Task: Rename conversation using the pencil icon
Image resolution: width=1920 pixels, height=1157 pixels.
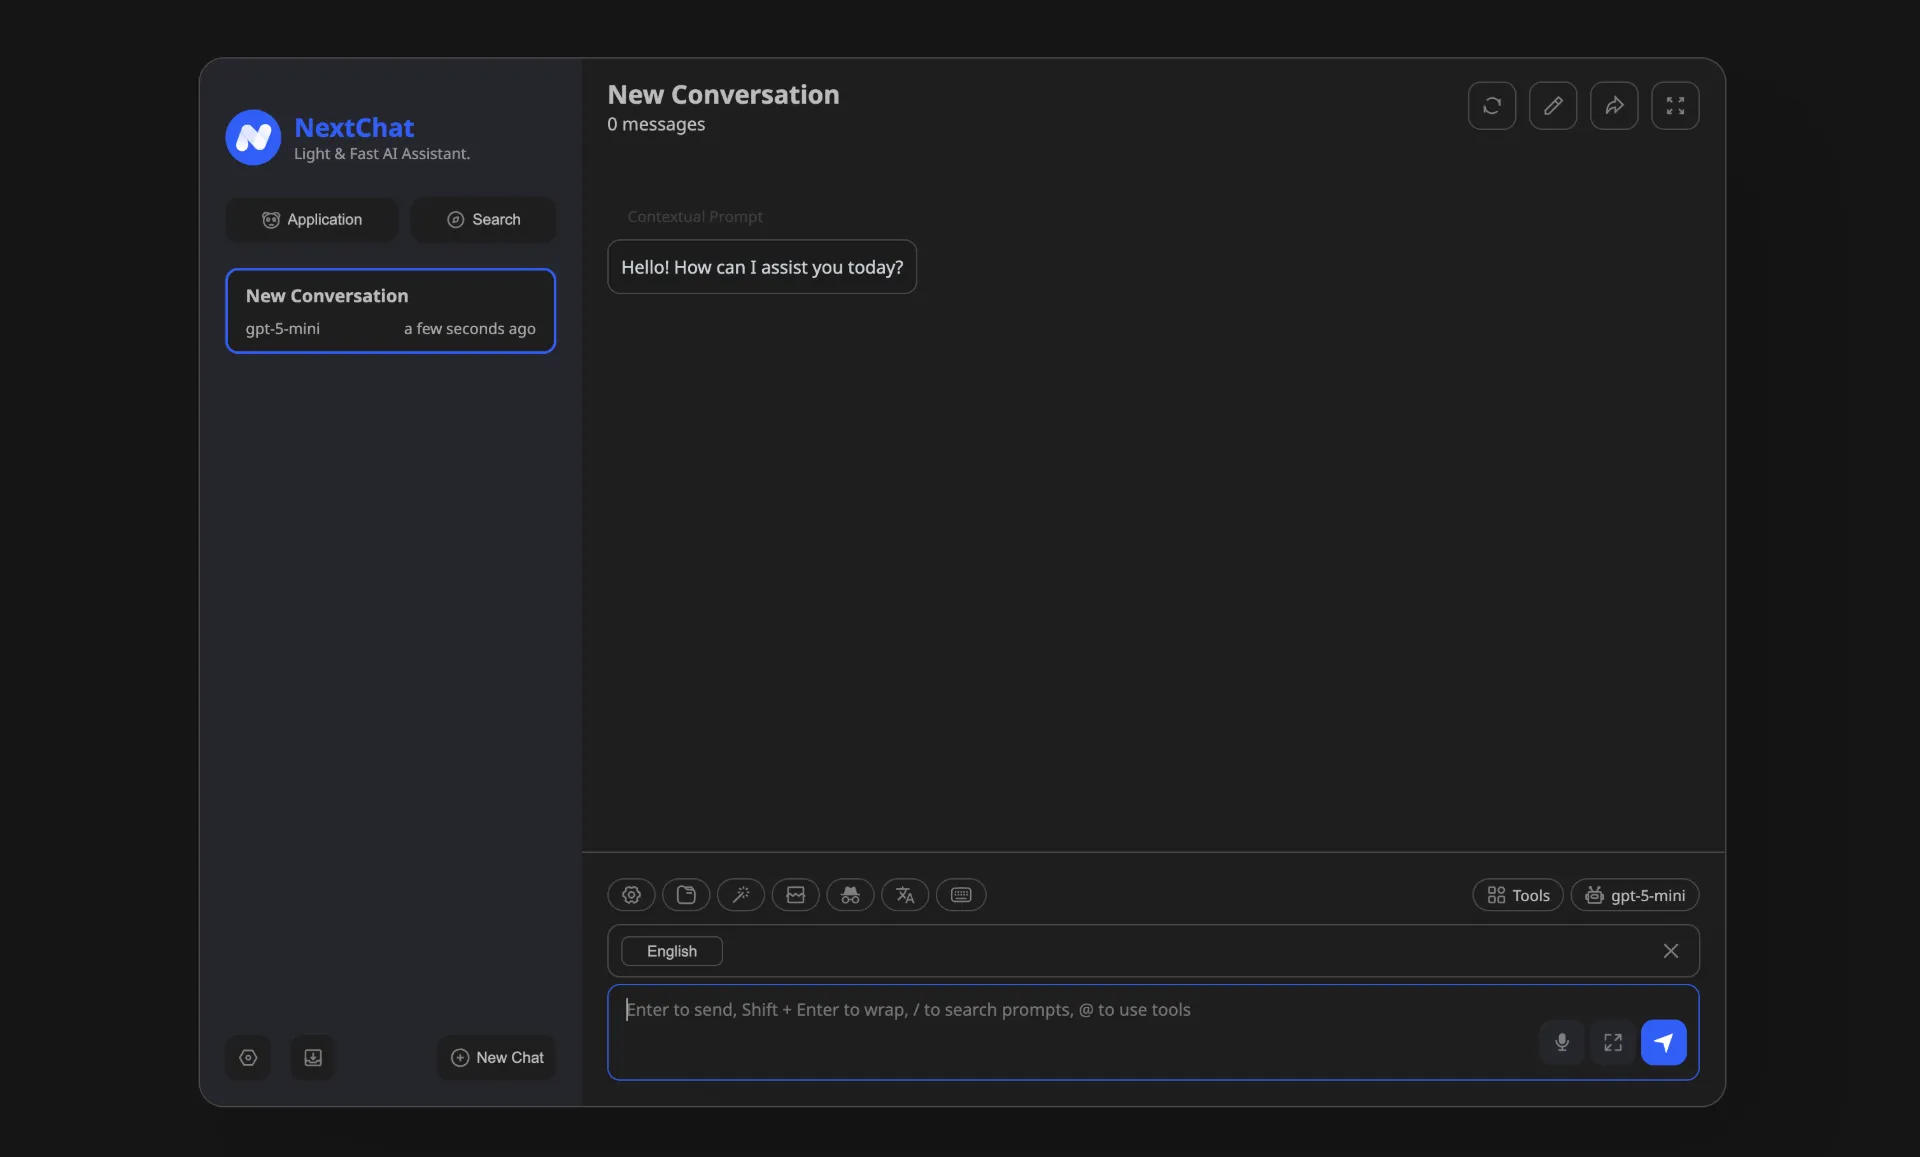Action: tap(1553, 105)
